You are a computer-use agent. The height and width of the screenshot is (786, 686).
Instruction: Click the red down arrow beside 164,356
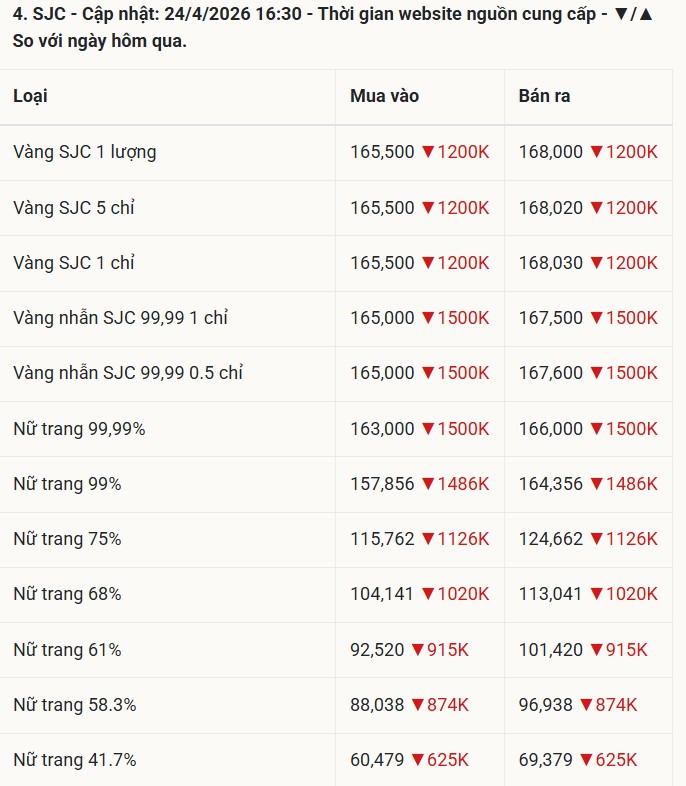[596, 484]
